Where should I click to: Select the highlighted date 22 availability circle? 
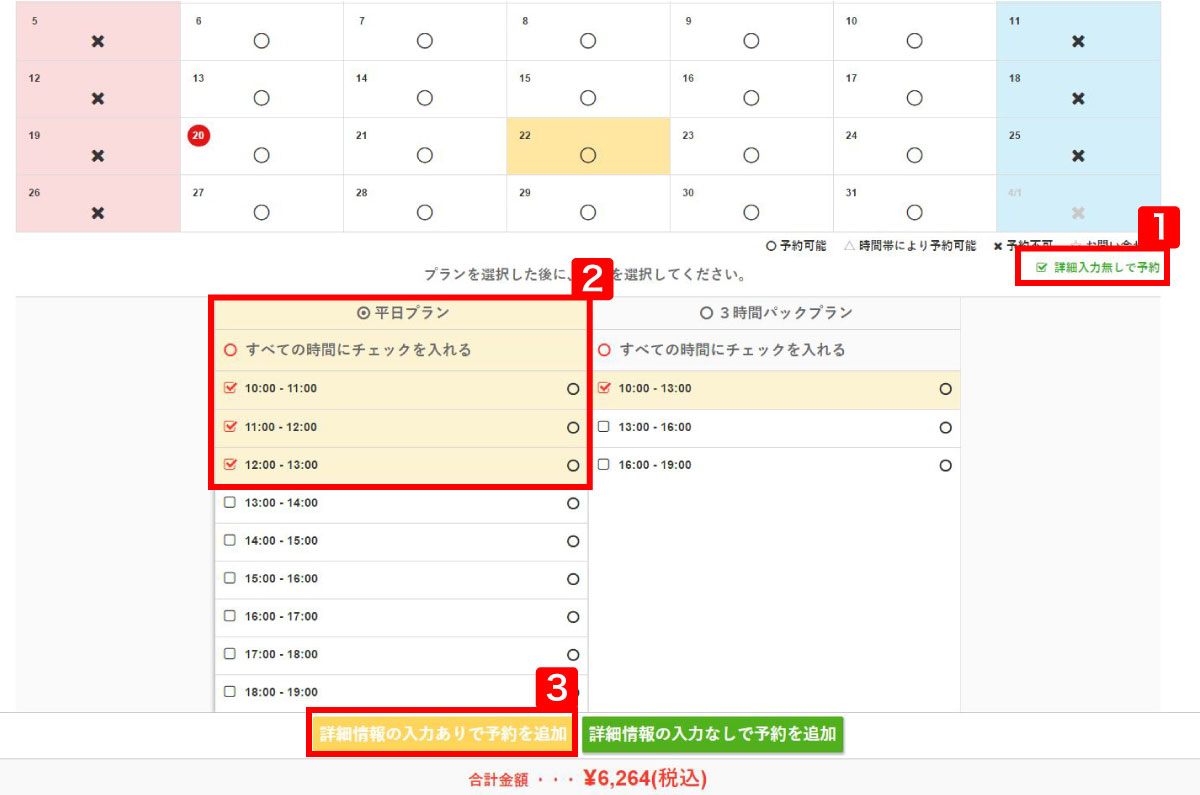point(588,155)
